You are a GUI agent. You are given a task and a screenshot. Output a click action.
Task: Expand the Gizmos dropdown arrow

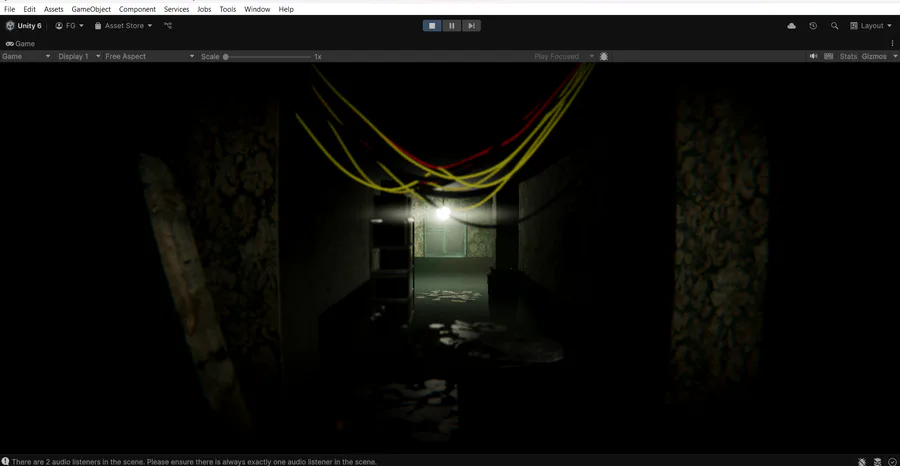pos(893,56)
